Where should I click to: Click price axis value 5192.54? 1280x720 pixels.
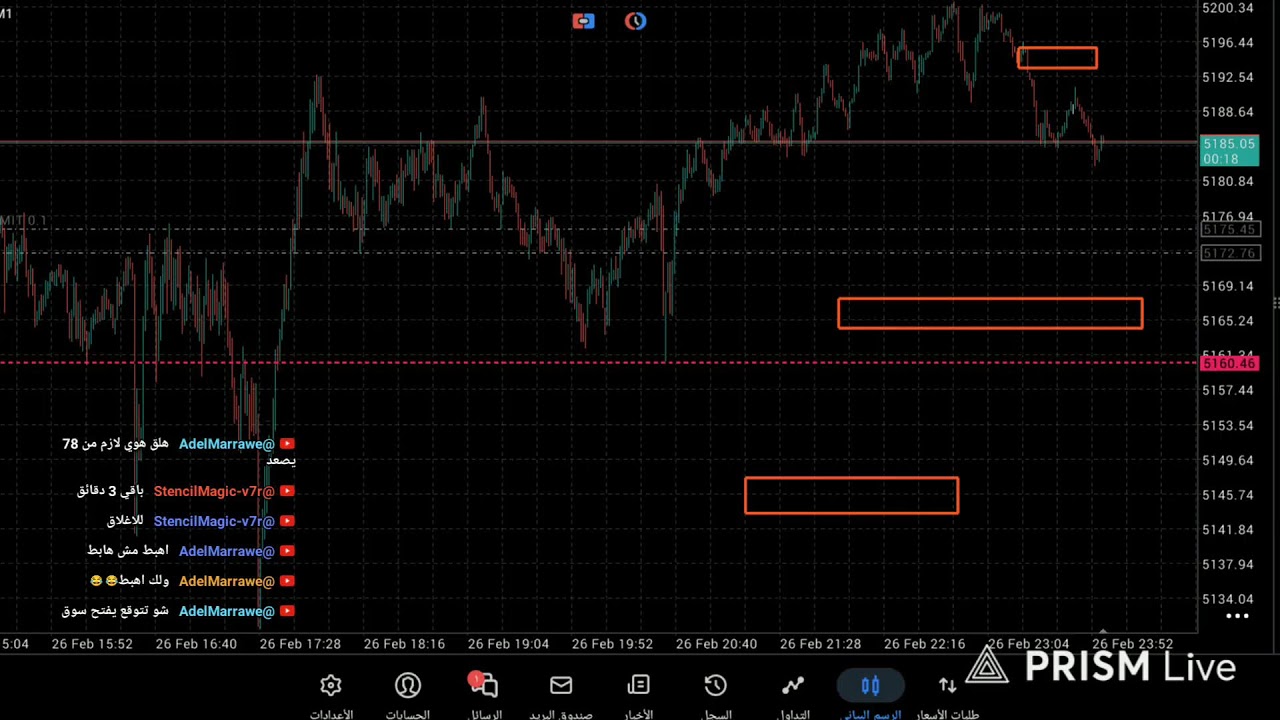[1228, 77]
